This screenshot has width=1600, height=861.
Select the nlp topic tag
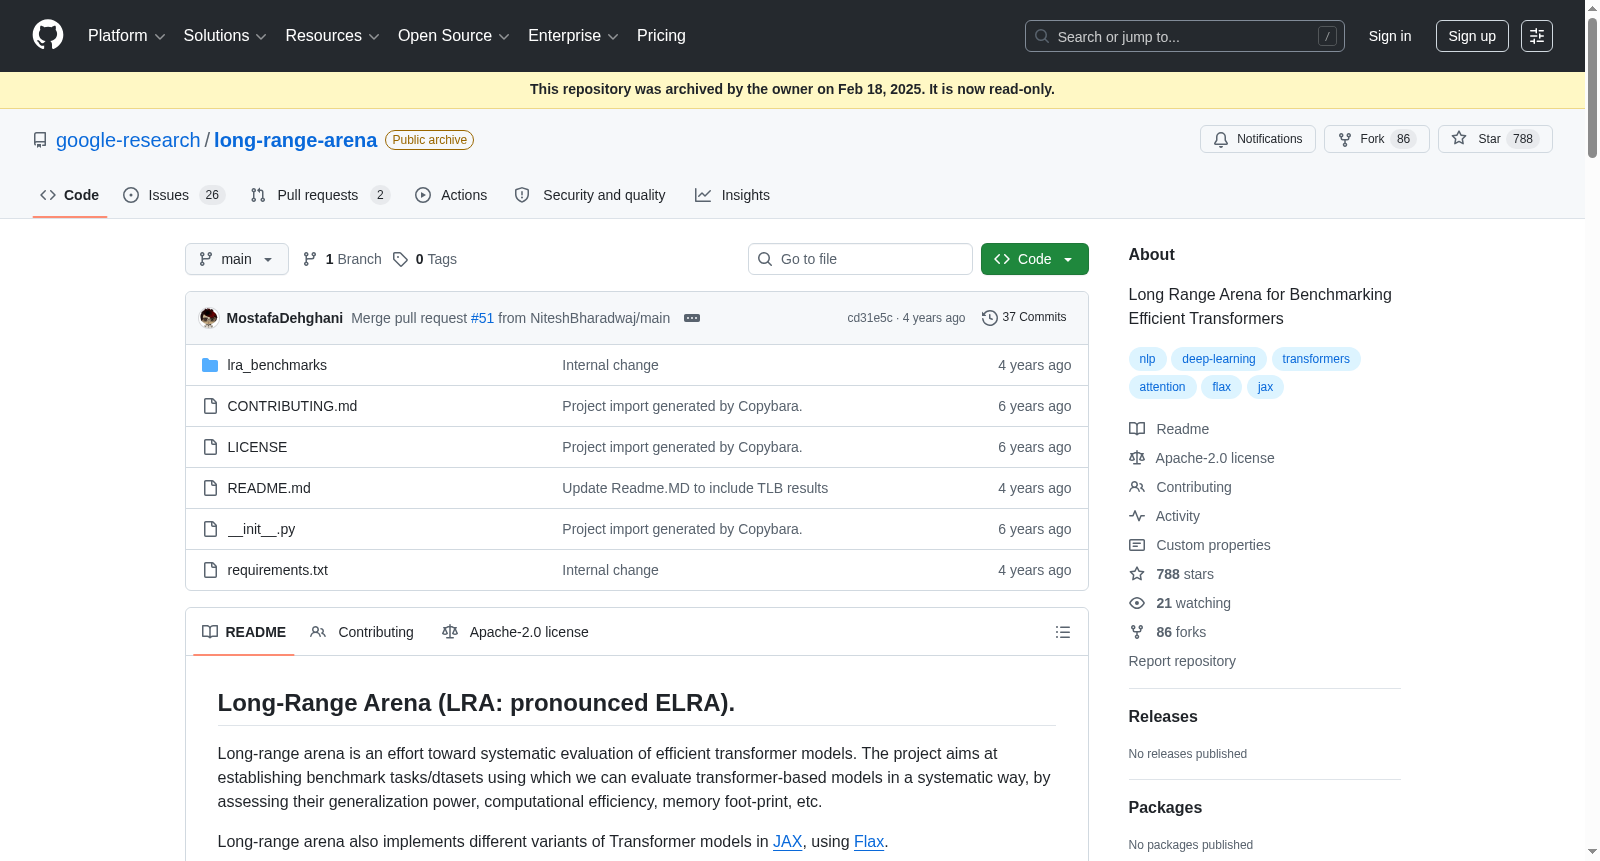point(1147,359)
